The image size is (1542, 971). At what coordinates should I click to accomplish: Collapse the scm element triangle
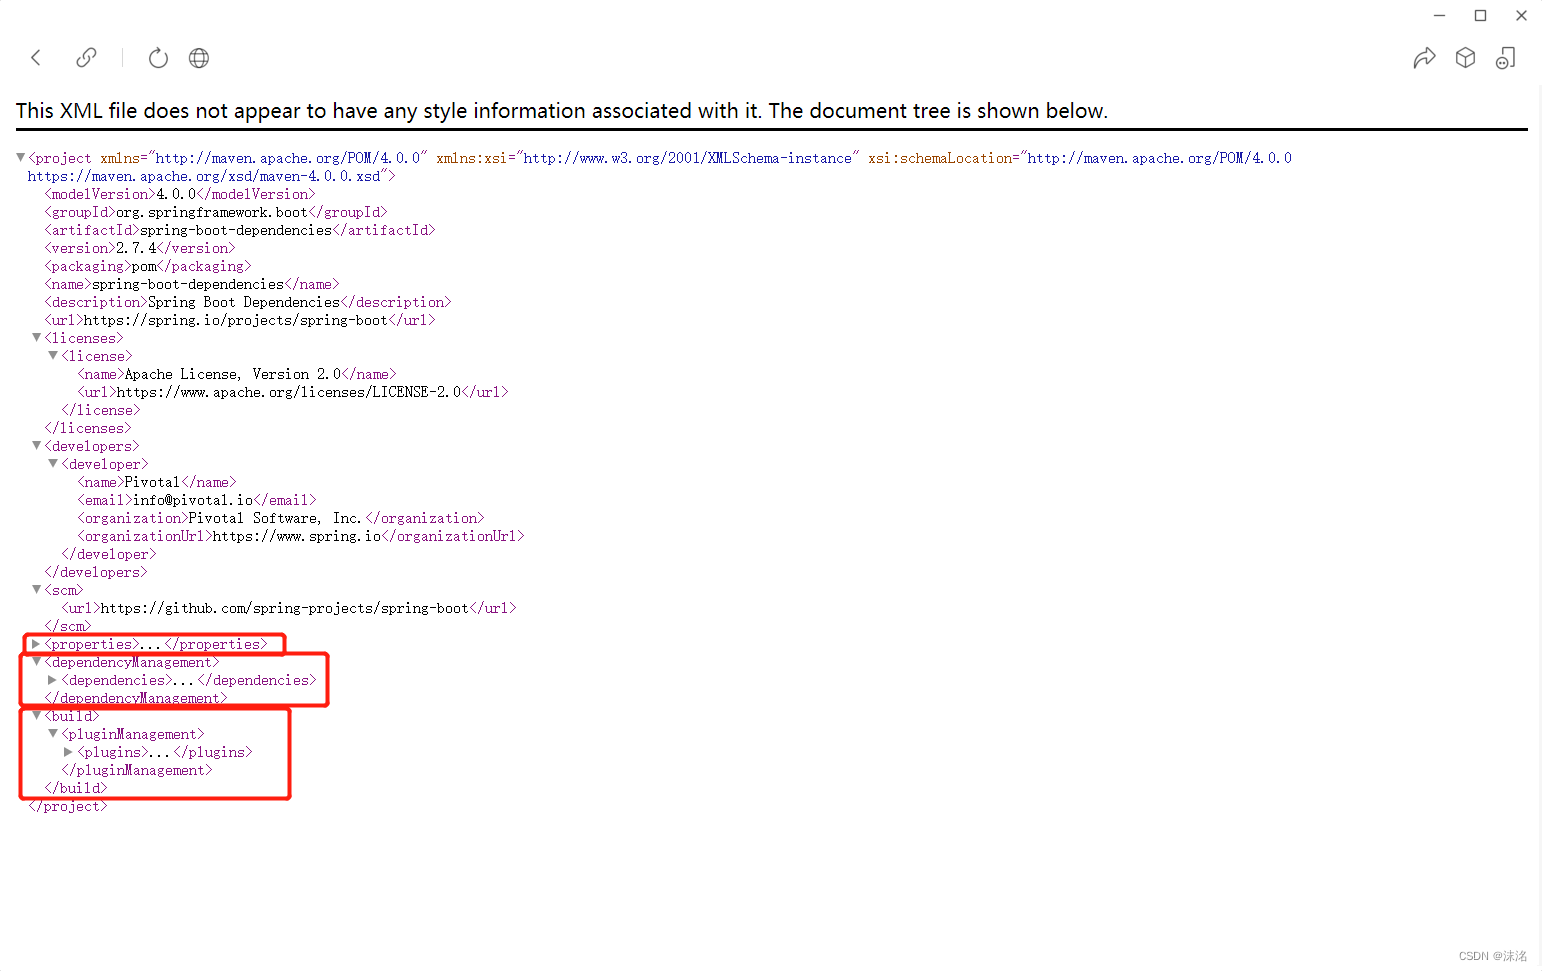[x=35, y=590]
